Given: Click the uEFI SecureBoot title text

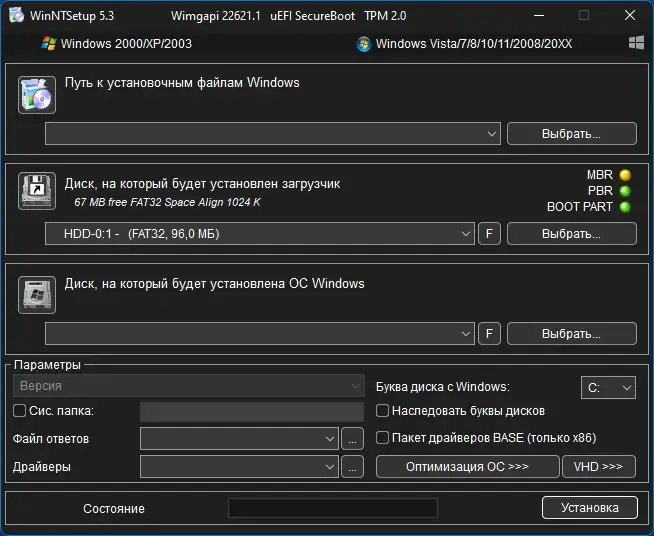Looking at the screenshot, I should click(312, 16).
